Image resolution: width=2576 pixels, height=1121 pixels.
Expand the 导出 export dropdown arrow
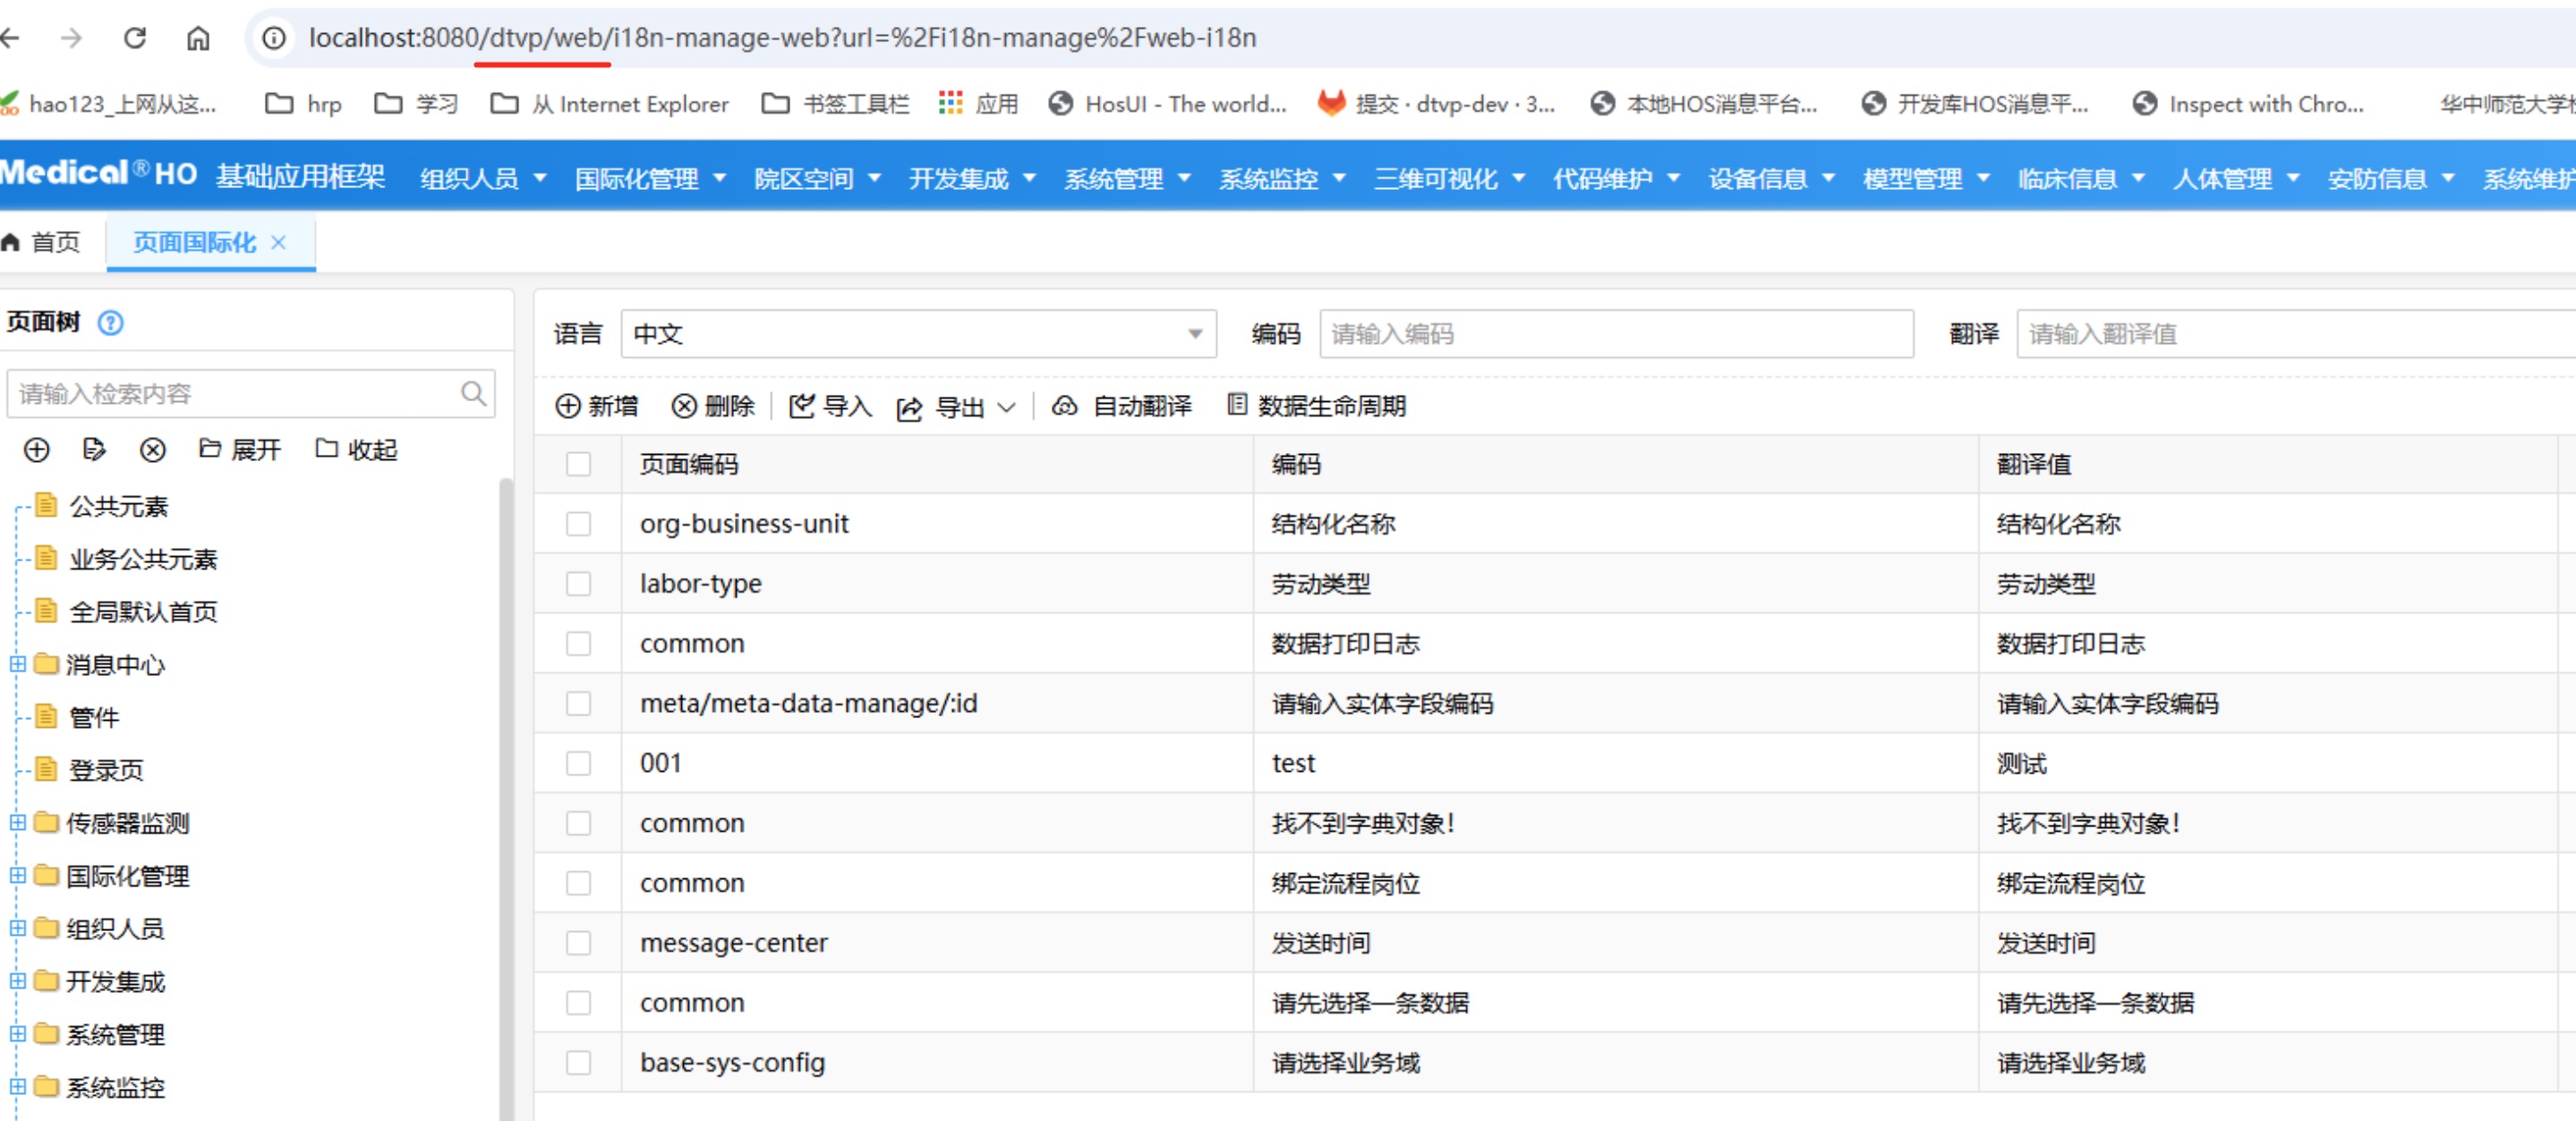1007,407
